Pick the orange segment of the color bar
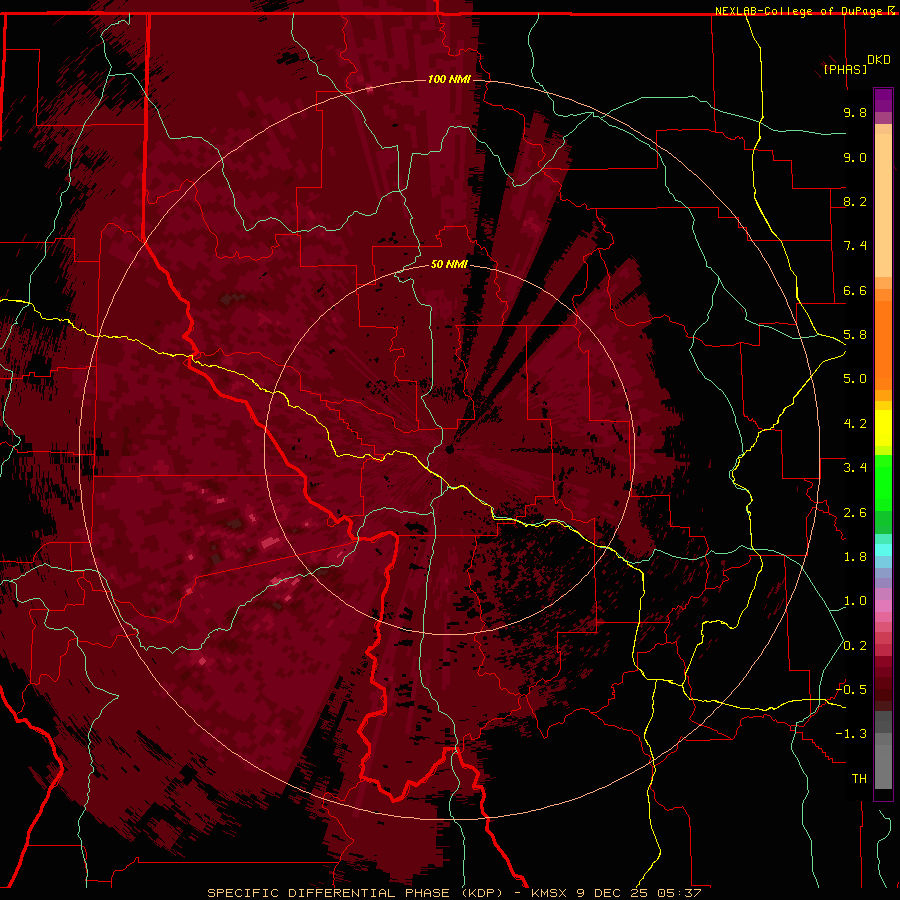Viewport: 900px width, 900px height. (883, 346)
